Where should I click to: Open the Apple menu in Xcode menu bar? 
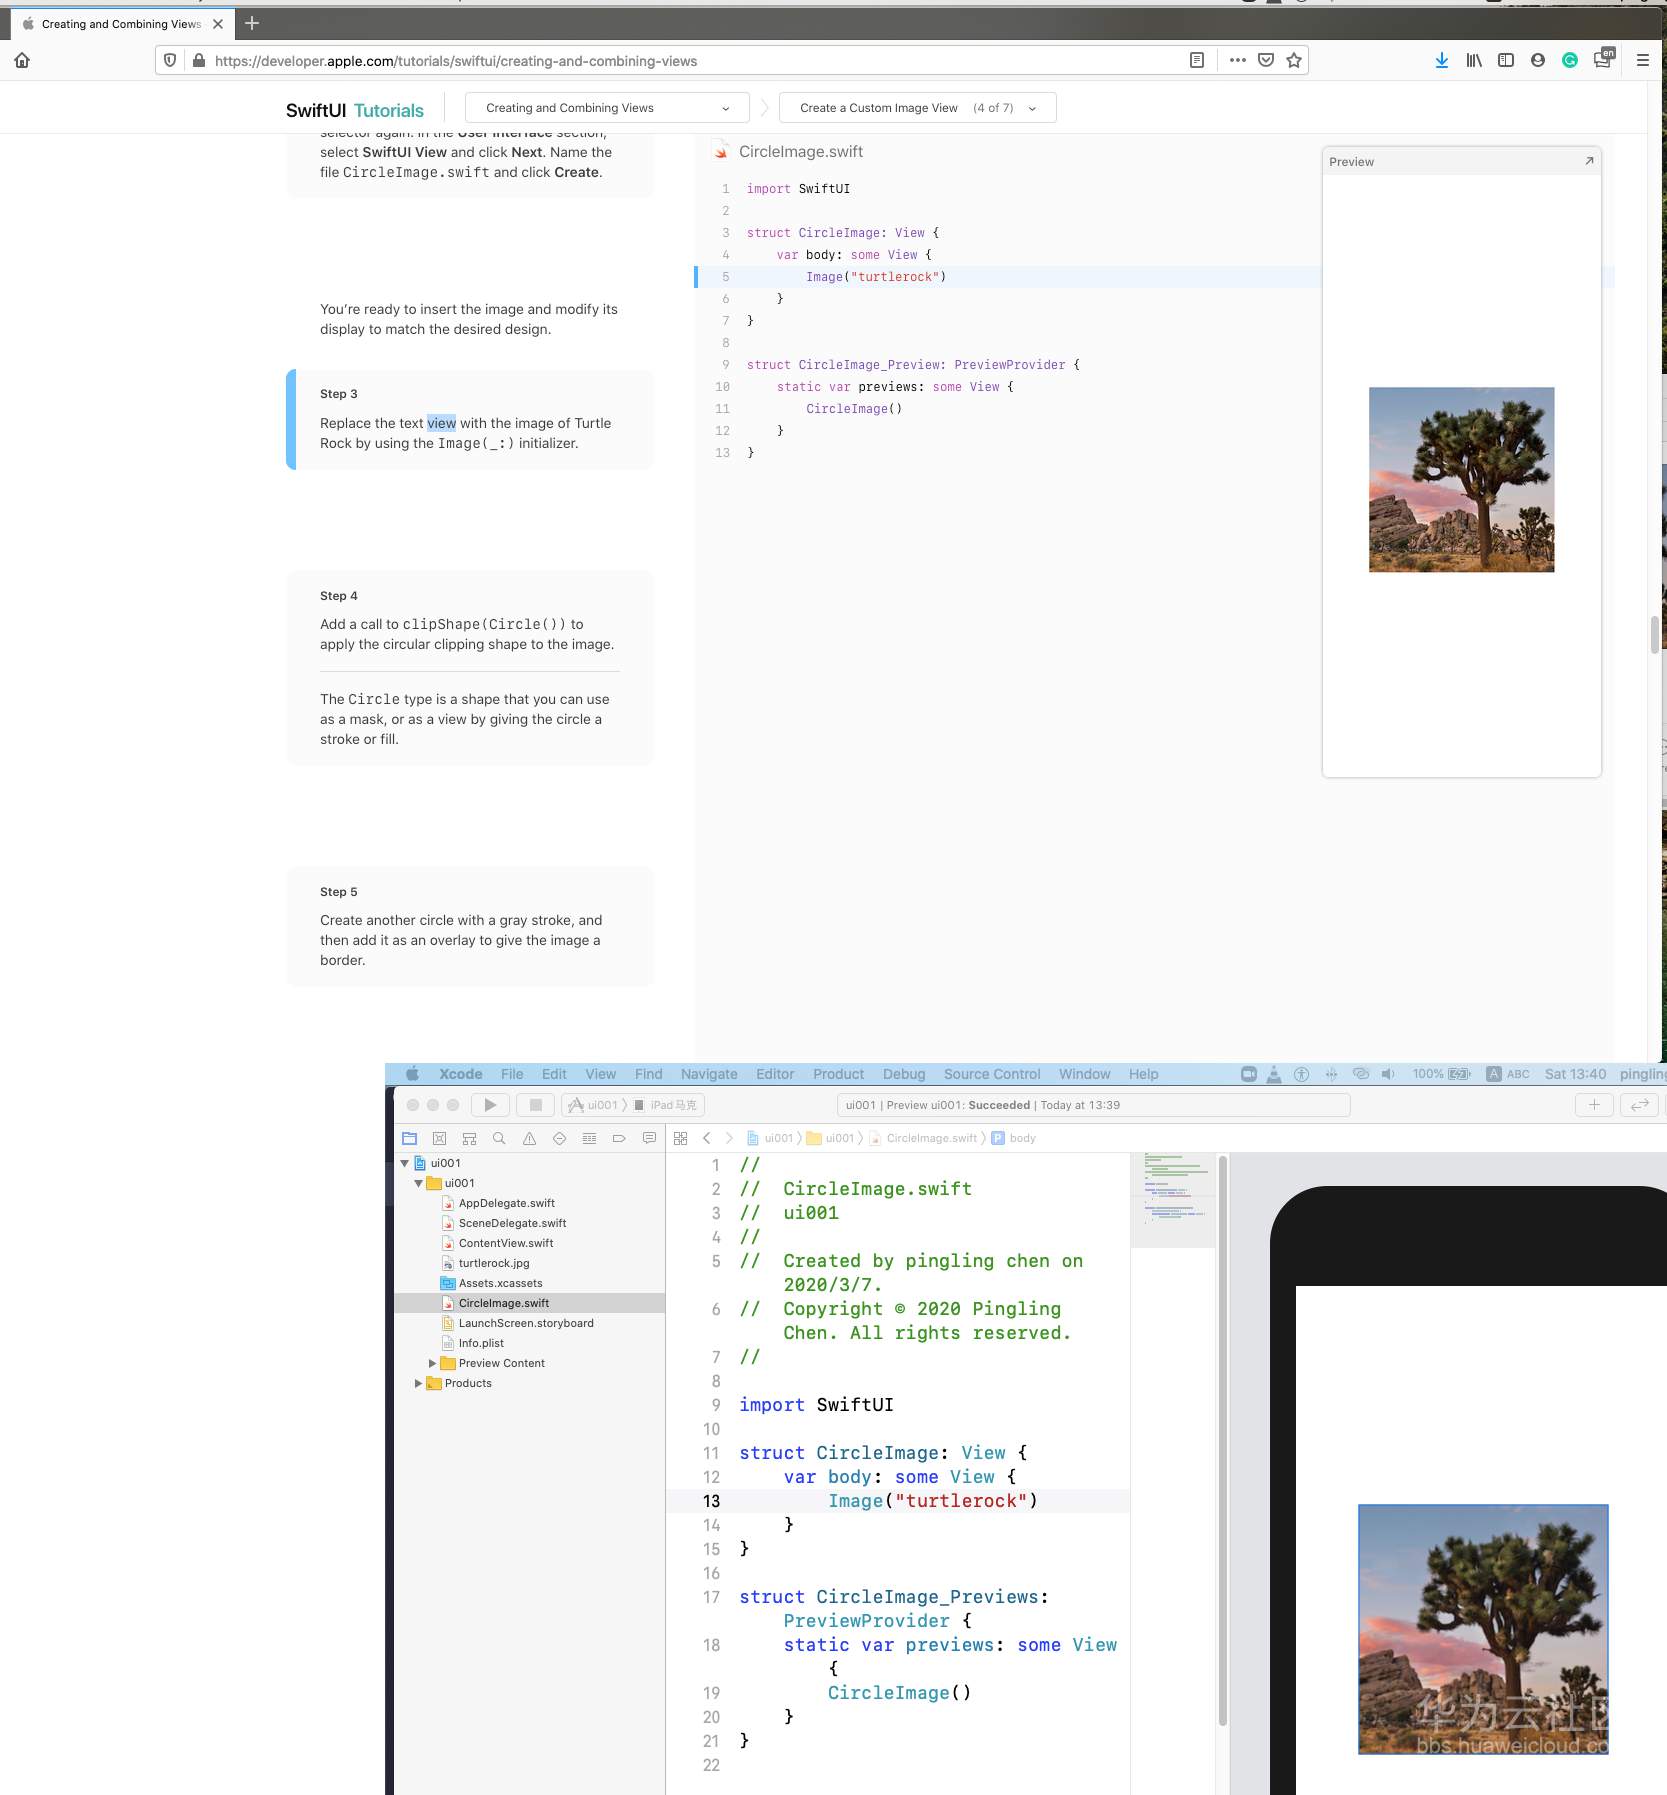pyautogui.click(x=412, y=1074)
